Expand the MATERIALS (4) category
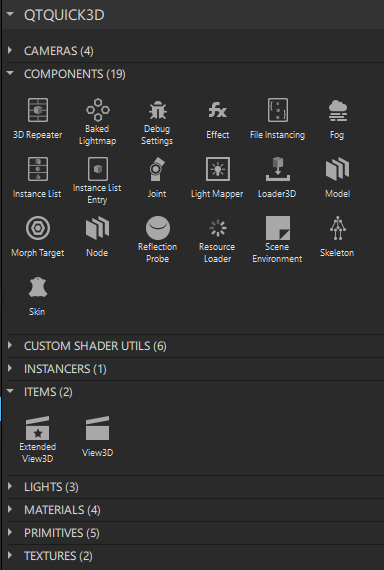The image size is (384, 570). tap(10, 510)
